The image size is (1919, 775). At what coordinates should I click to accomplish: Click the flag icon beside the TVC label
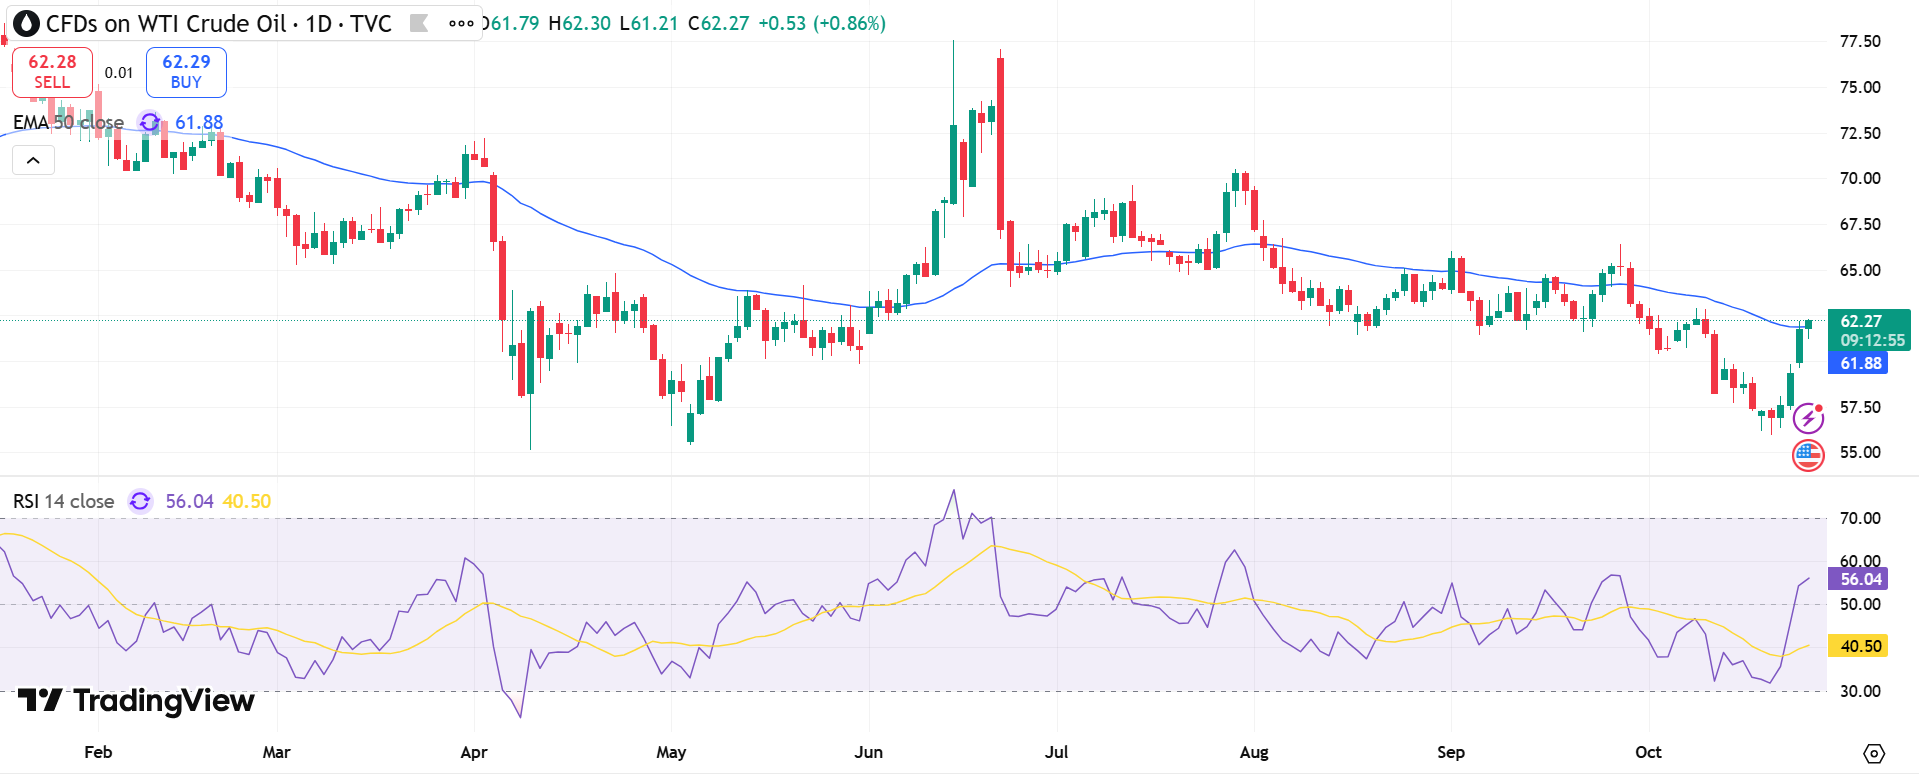419,23
